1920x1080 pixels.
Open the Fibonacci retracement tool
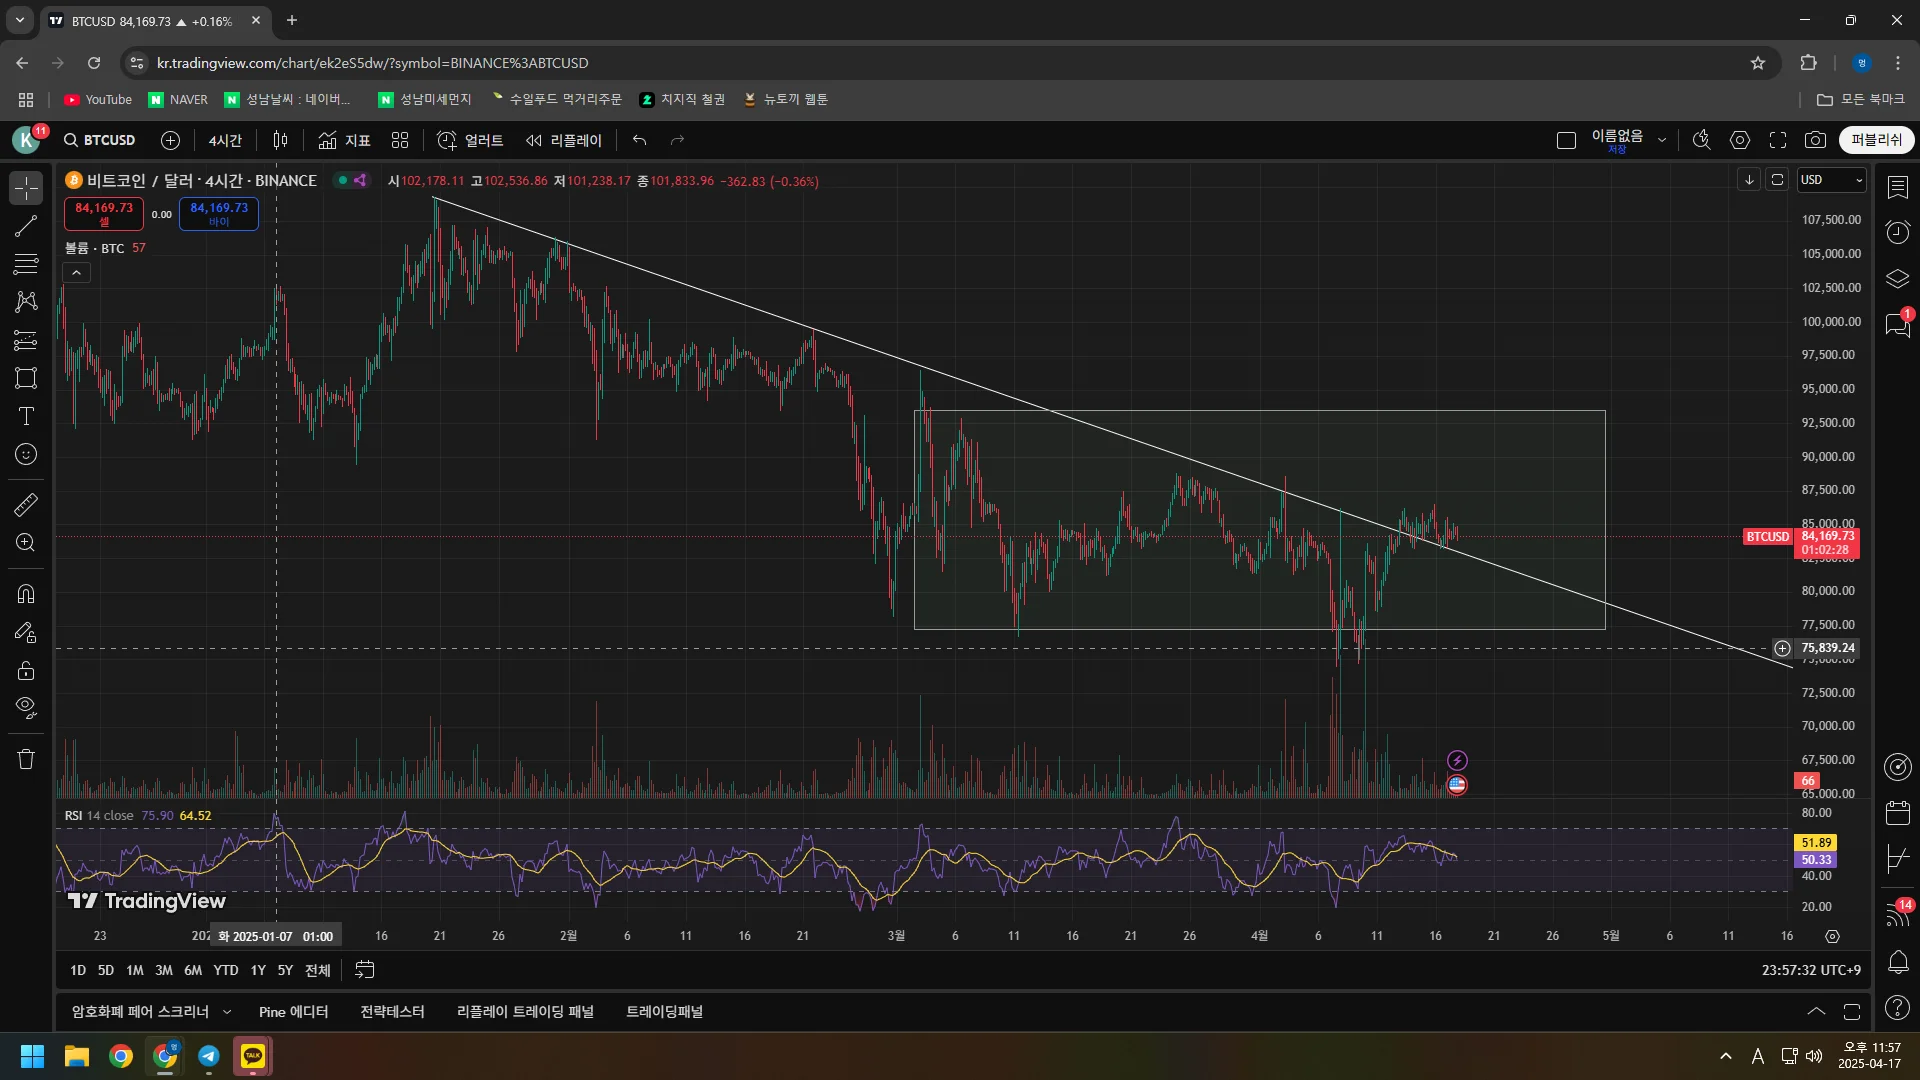coord(26,264)
